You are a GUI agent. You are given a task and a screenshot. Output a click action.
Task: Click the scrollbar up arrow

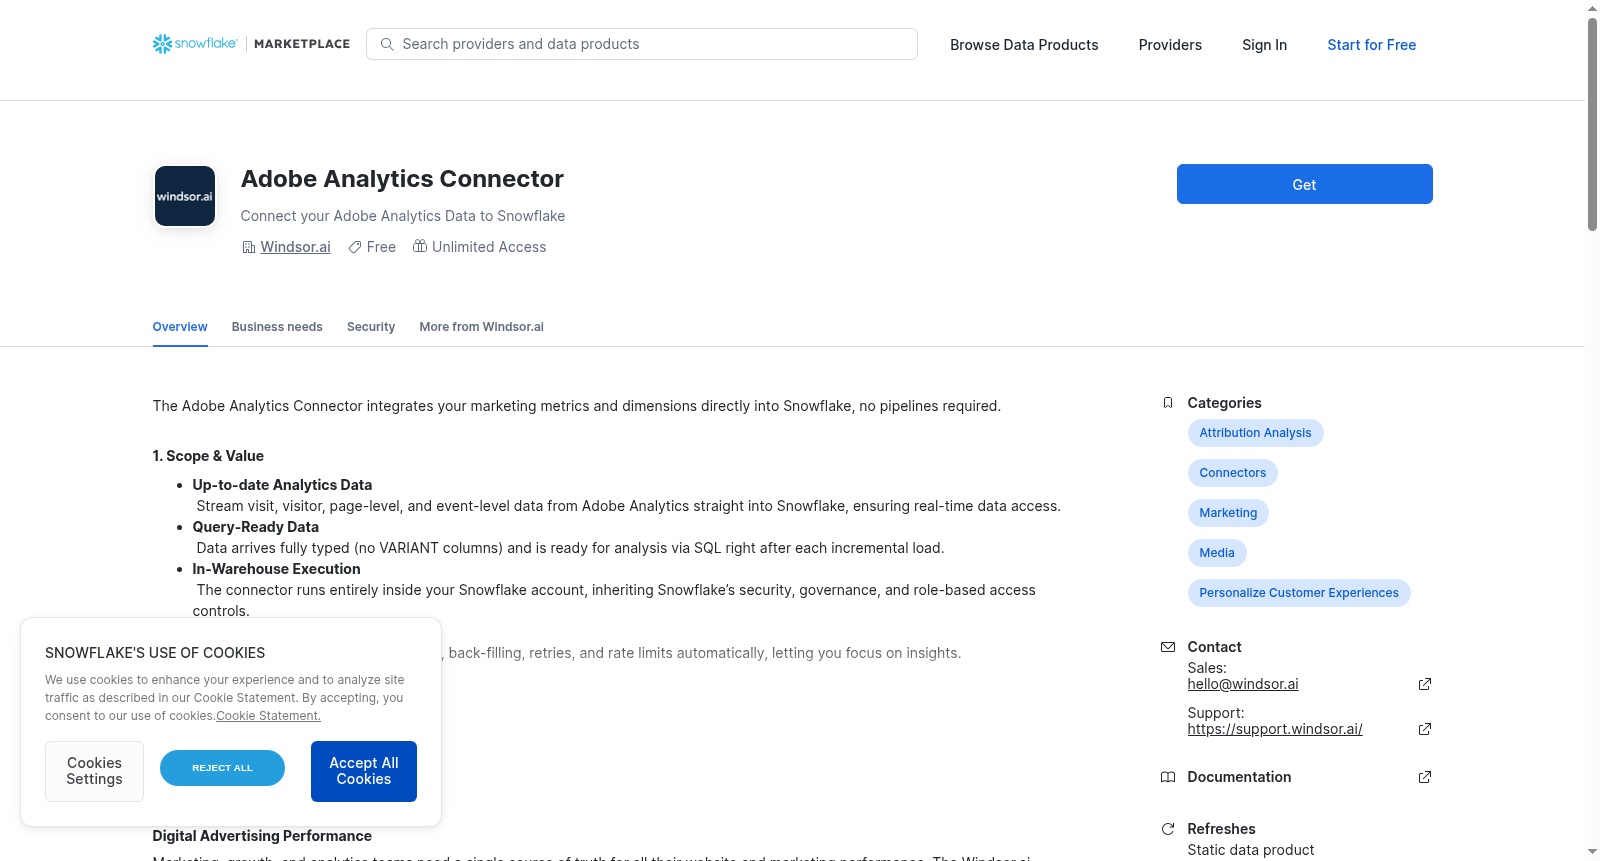tap(1592, 8)
